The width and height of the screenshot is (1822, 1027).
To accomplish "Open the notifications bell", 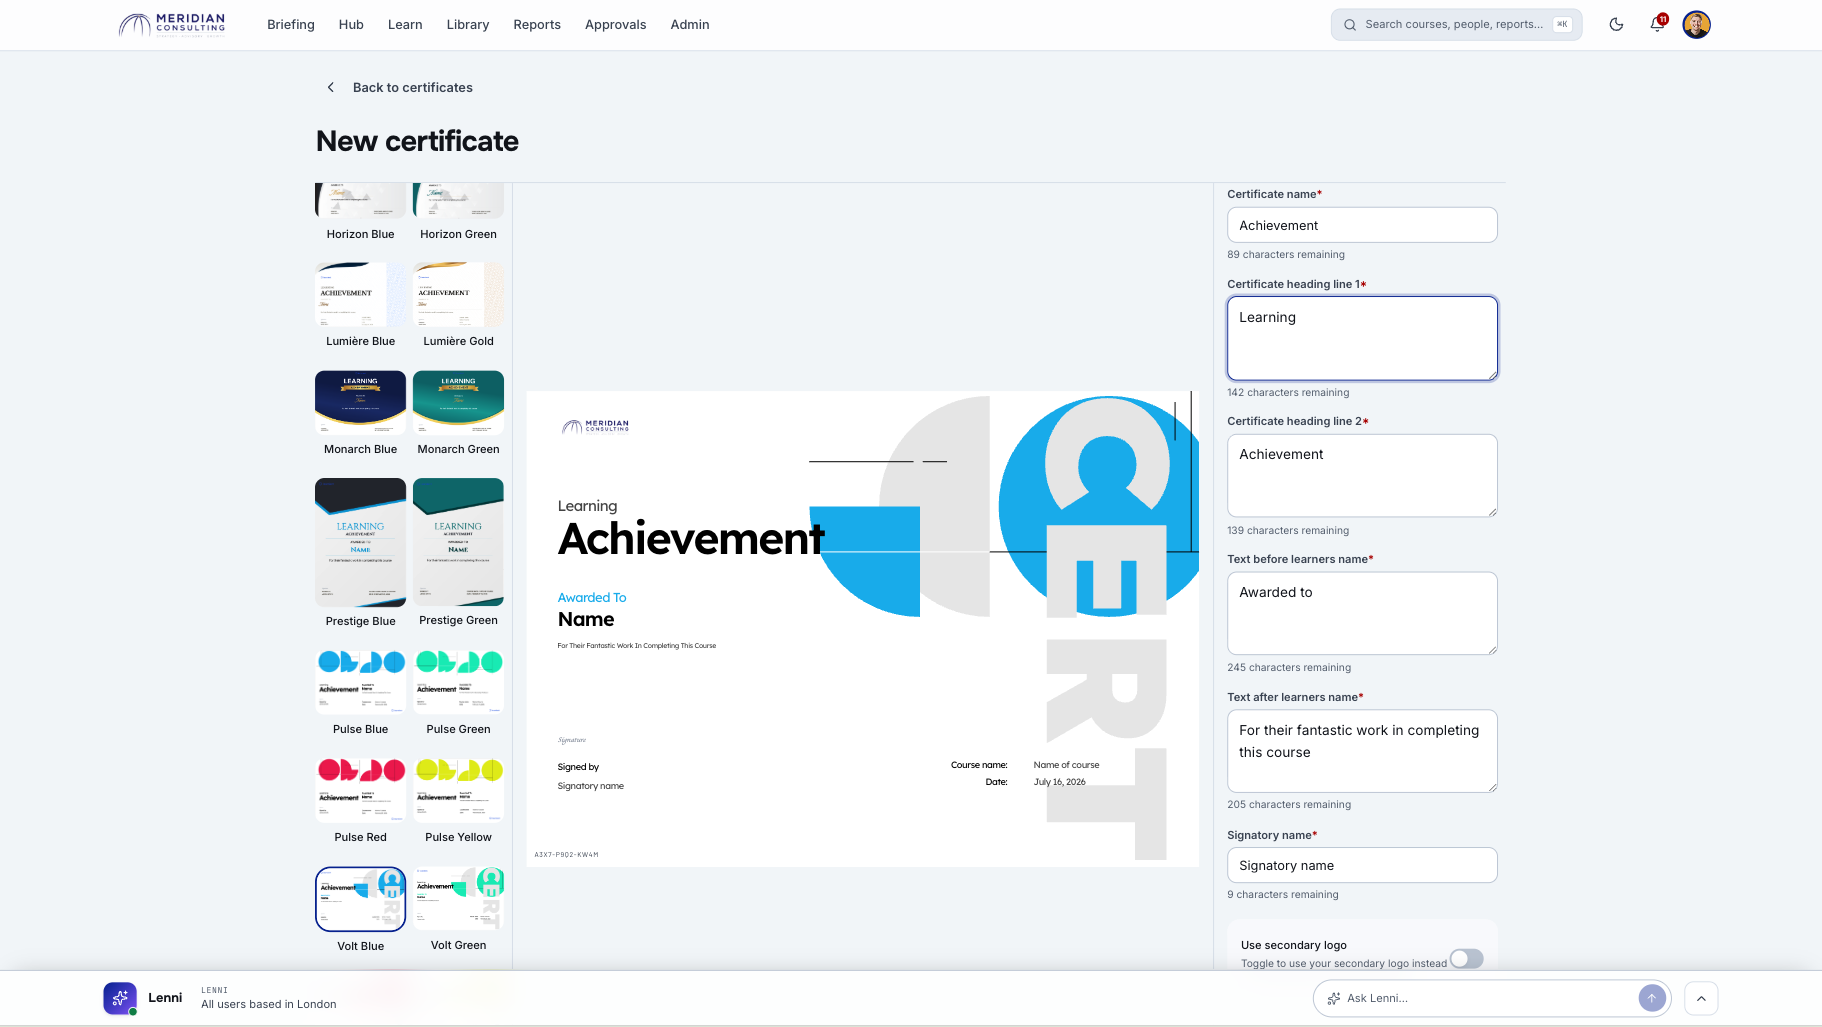I will pos(1657,24).
